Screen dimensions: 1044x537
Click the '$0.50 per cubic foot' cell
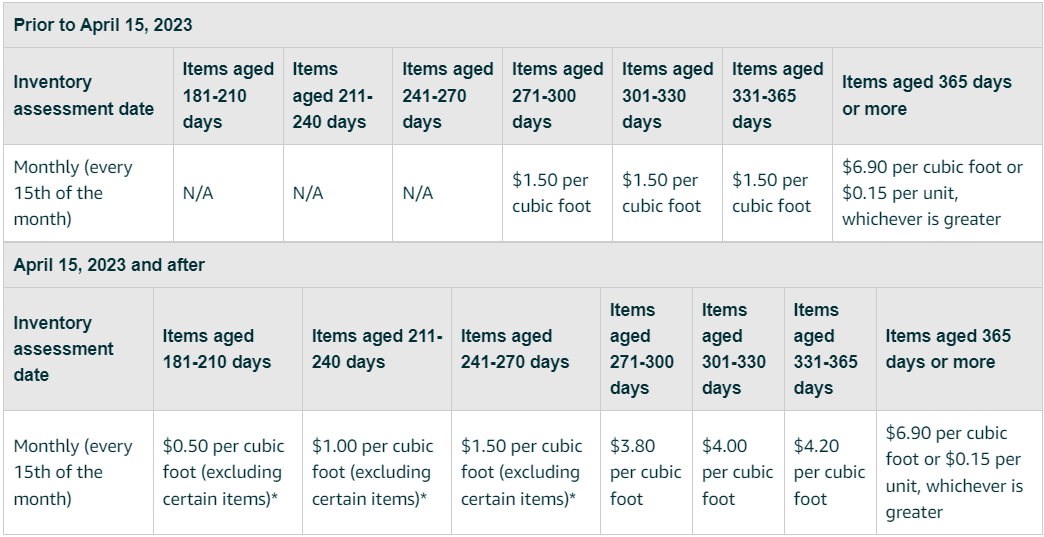click(x=224, y=472)
